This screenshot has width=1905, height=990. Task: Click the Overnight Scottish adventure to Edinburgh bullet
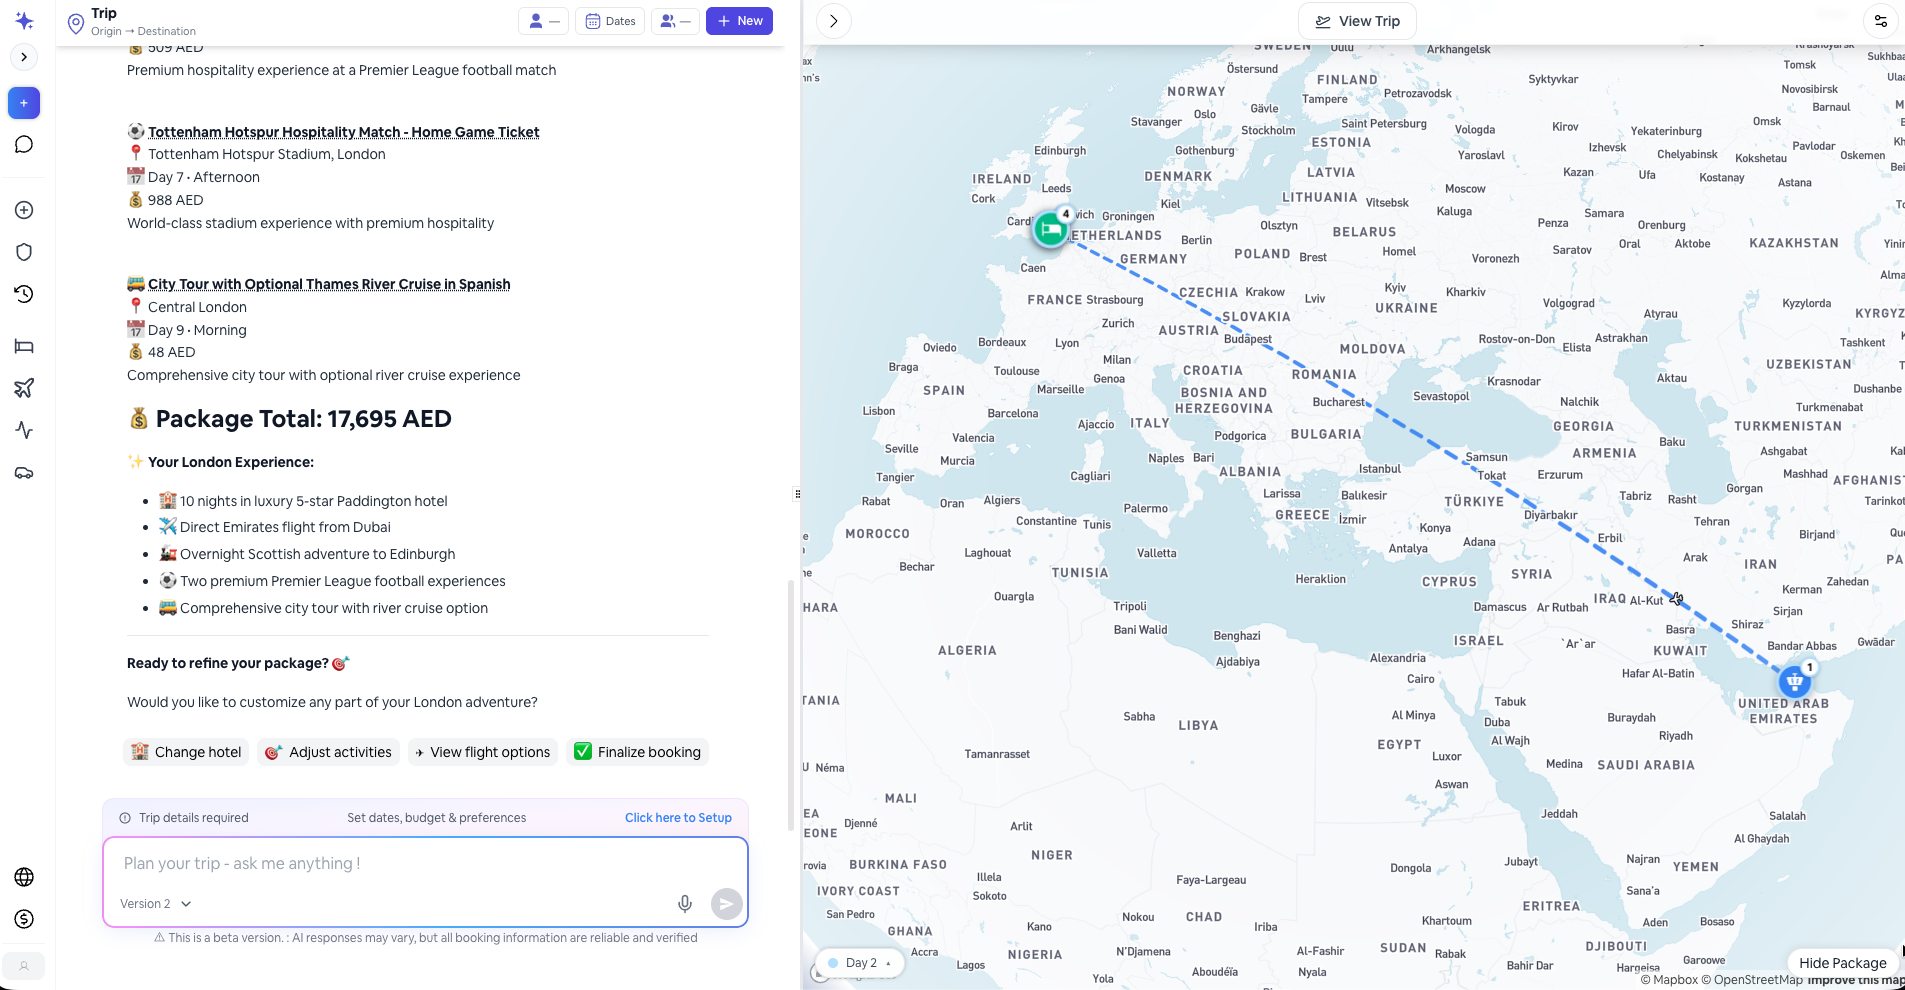click(x=317, y=554)
